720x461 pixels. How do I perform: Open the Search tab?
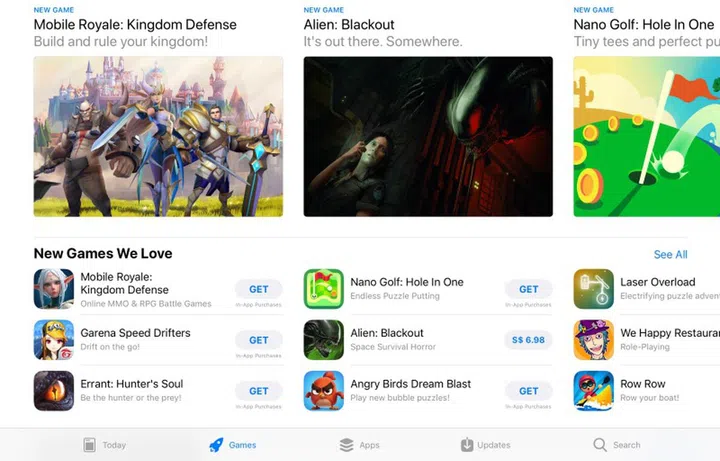(617, 445)
